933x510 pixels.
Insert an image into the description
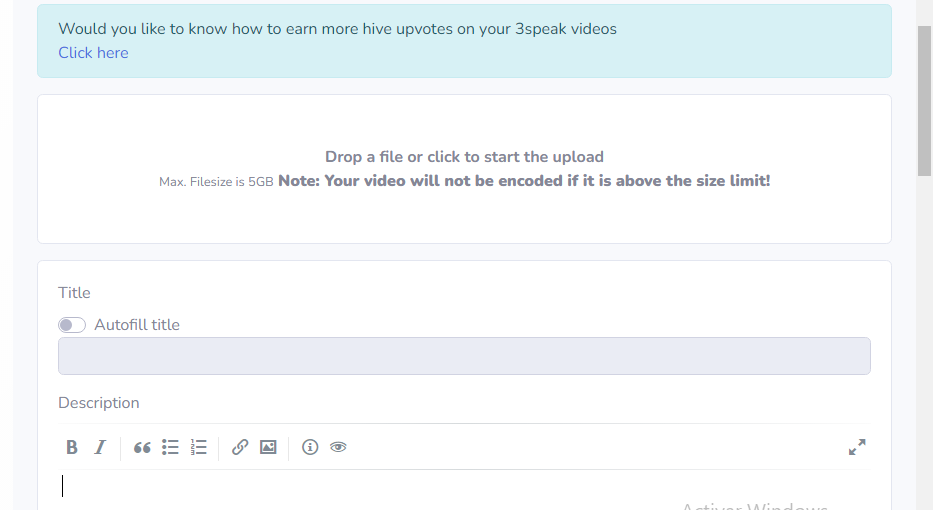click(268, 448)
